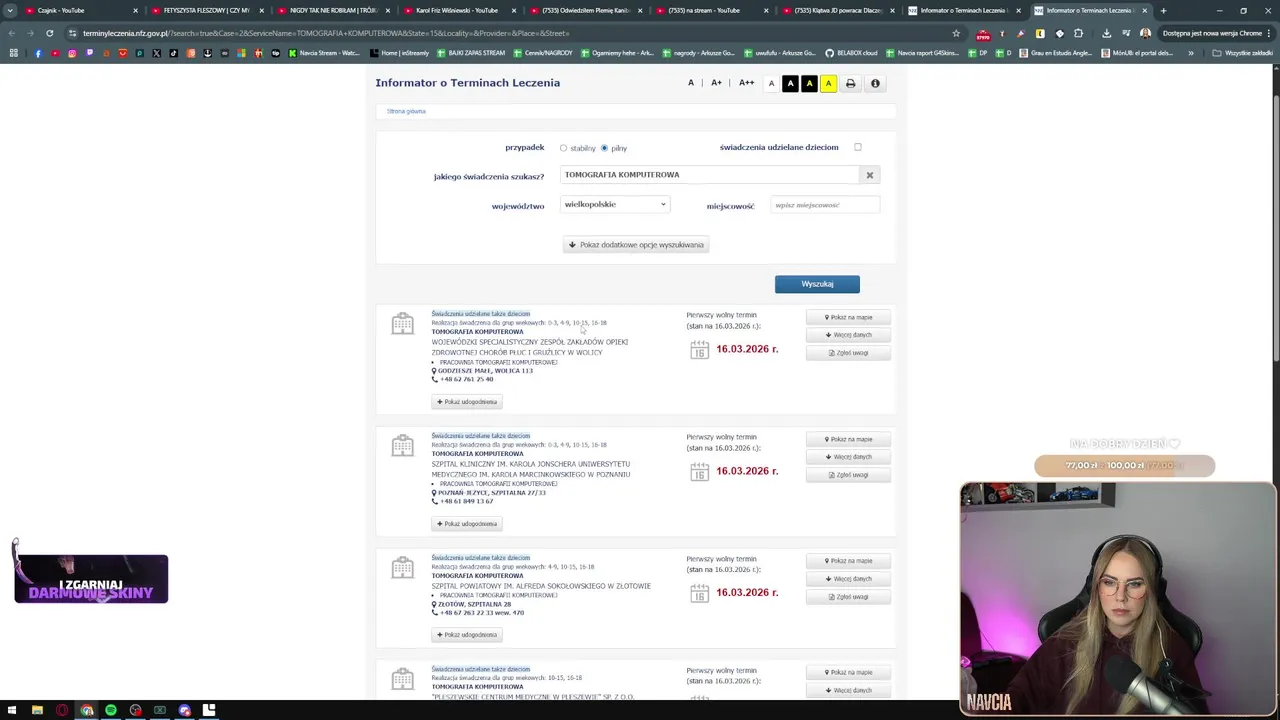Reload the page with the refresh icon

tap(49, 33)
